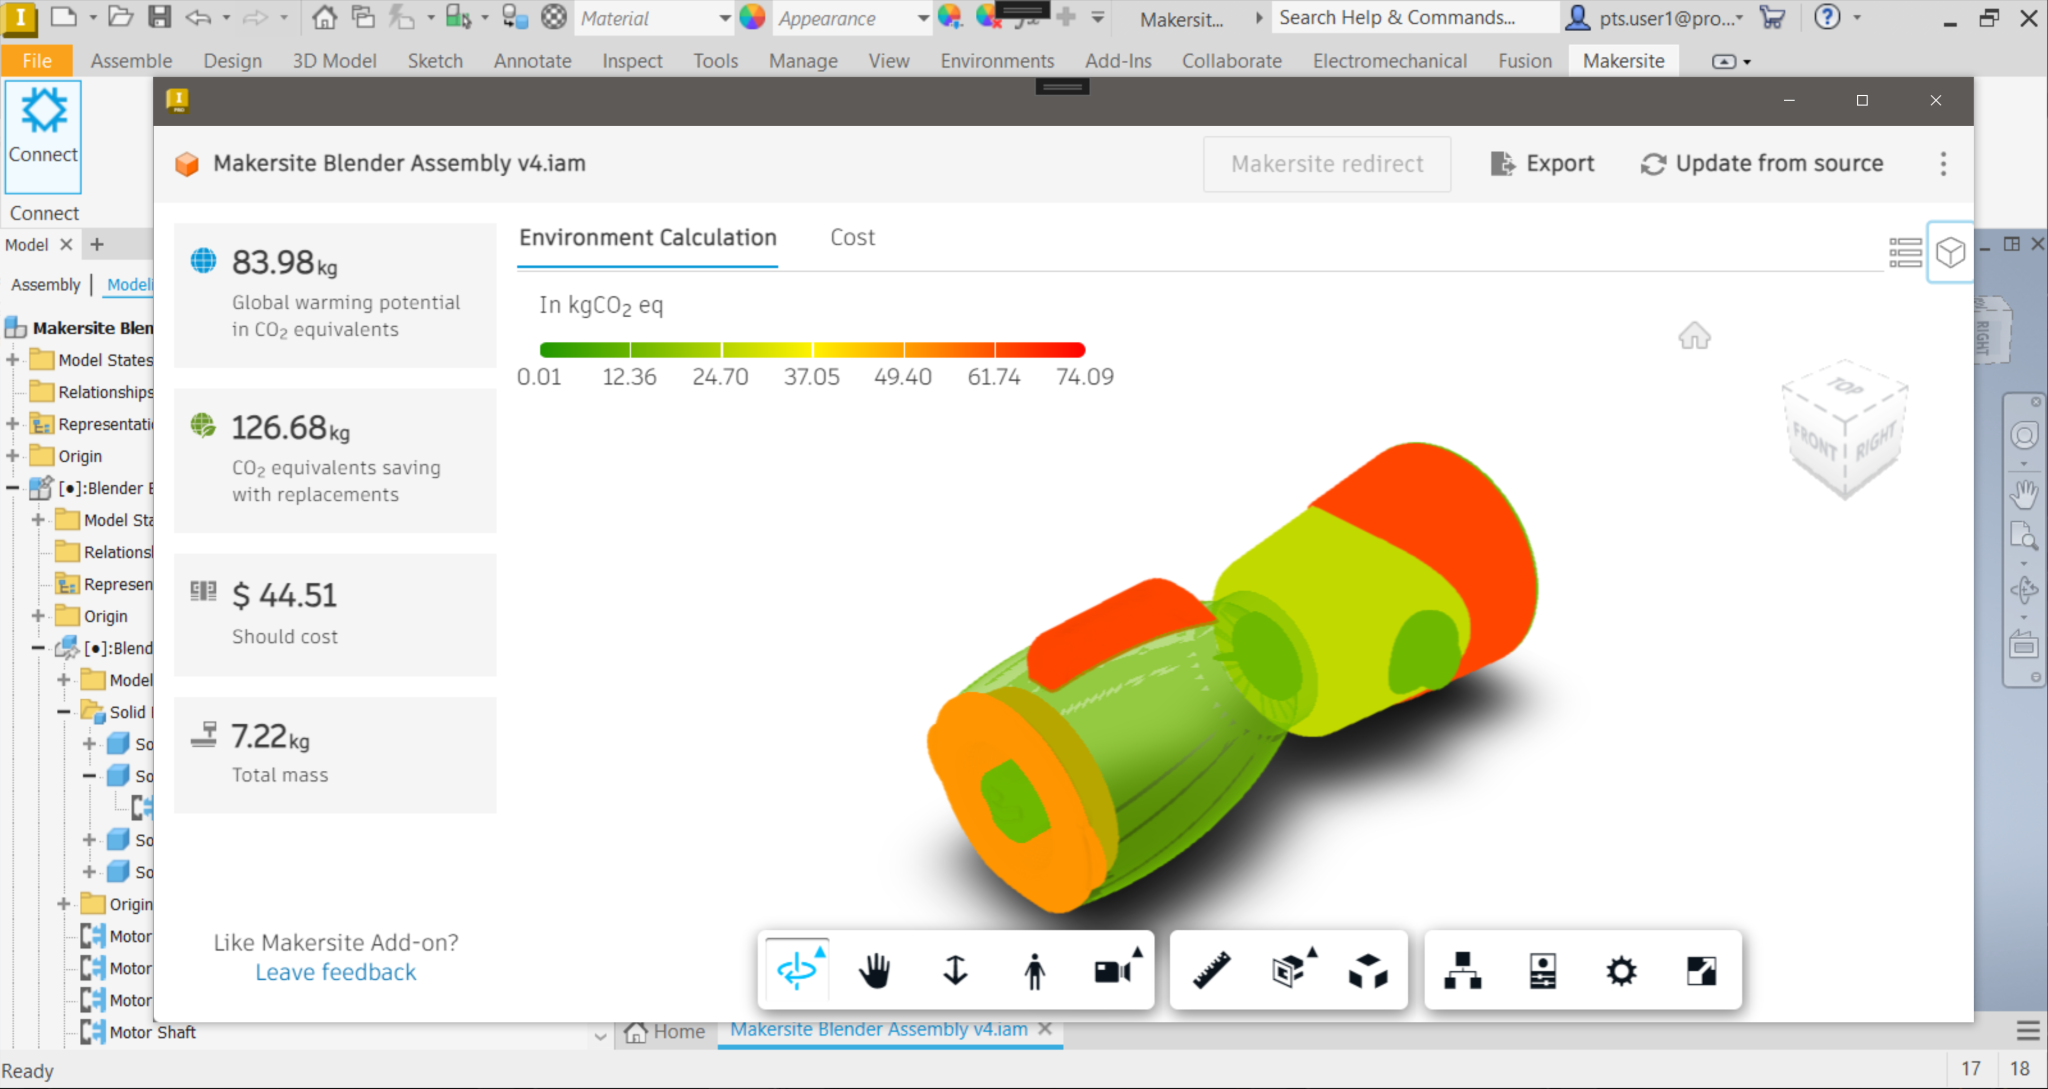Click the color wheel swatch next to Material
This screenshot has height=1089, width=2048.
pos(752,17)
